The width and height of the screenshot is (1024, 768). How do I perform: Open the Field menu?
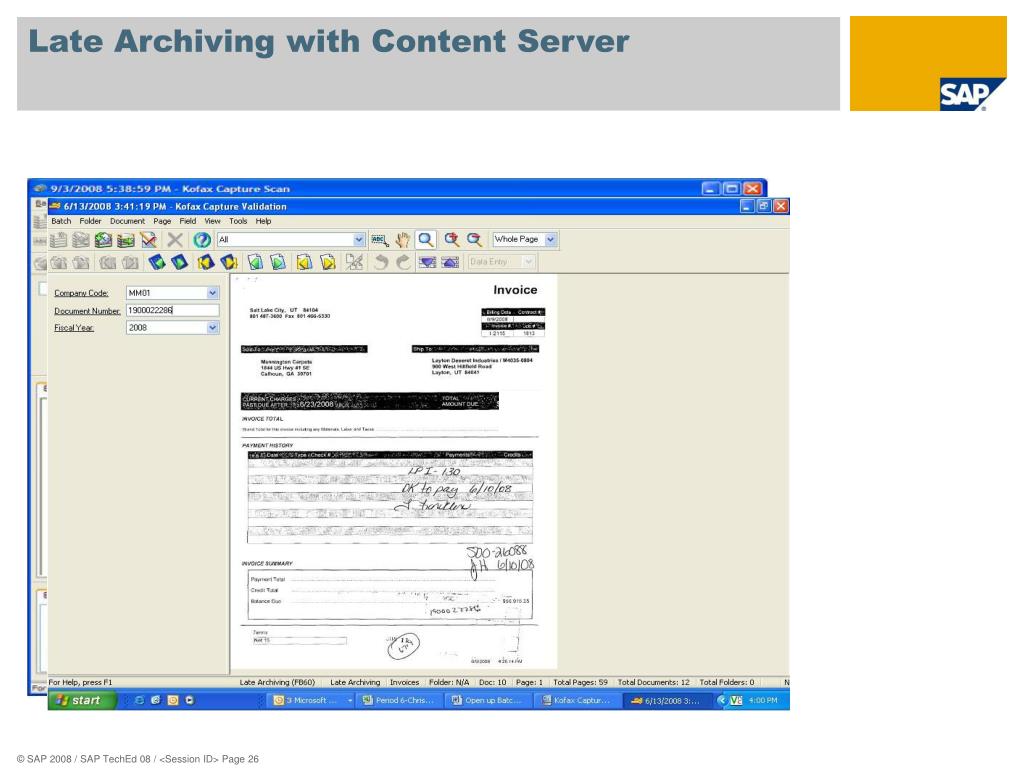click(188, 221)
